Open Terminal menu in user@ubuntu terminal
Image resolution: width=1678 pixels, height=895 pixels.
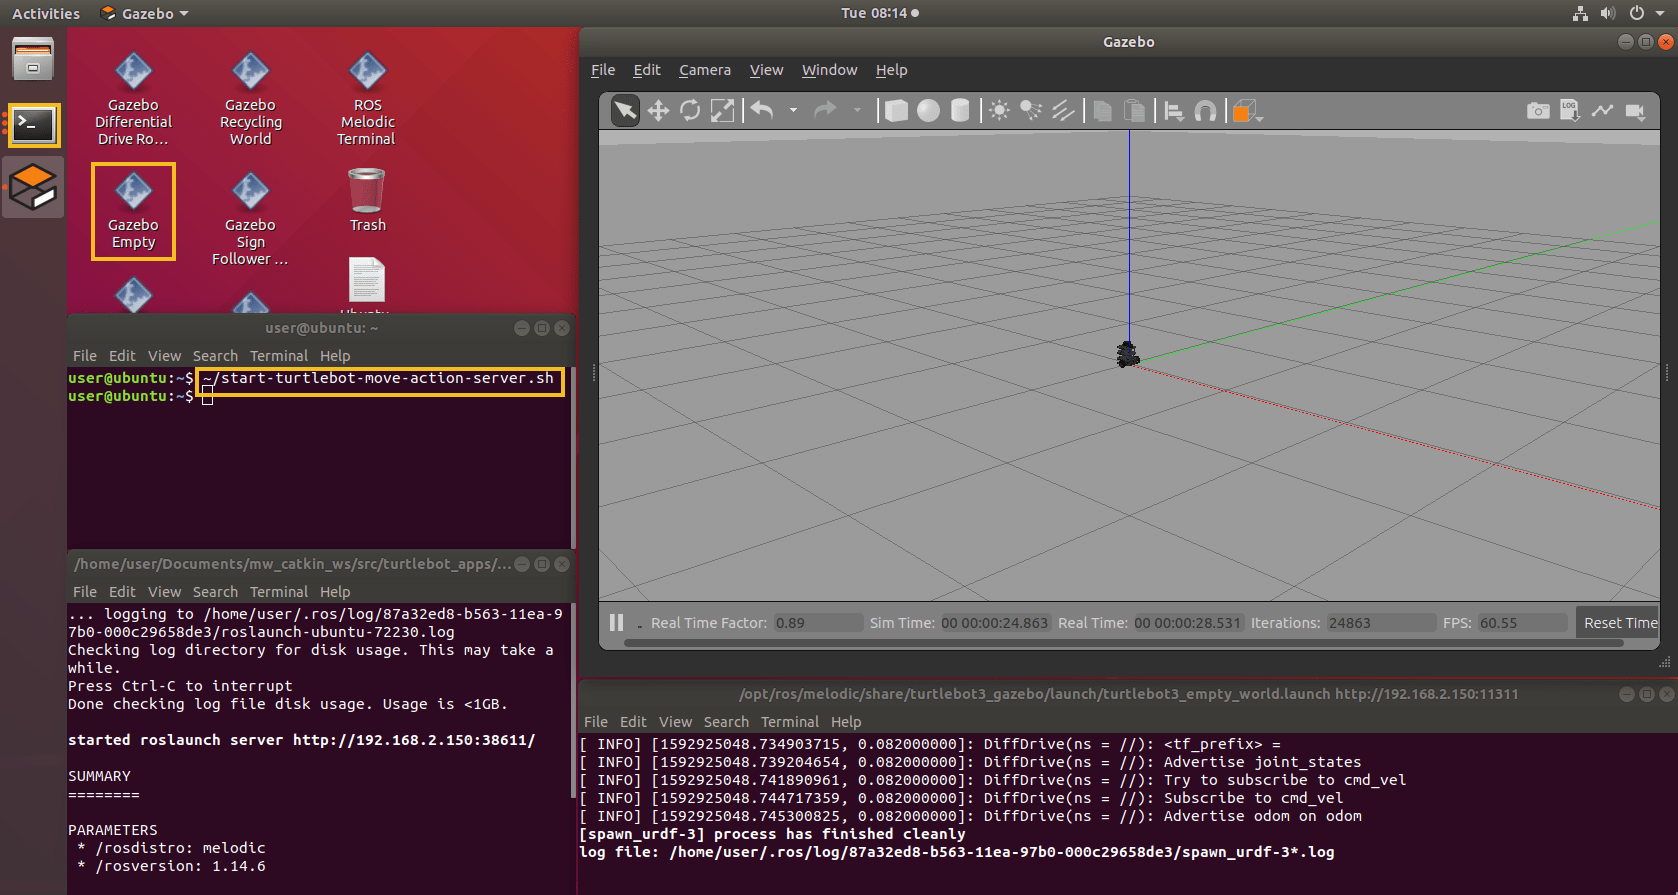tap(279, 356)
